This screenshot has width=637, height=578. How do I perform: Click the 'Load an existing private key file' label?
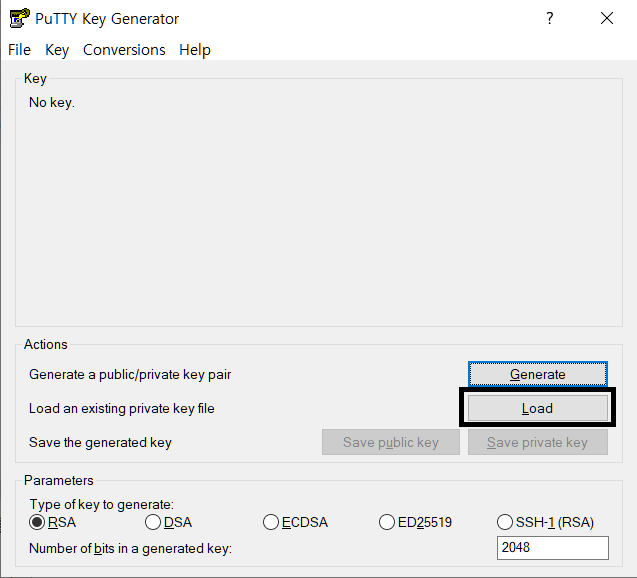[x=122, y=408]
